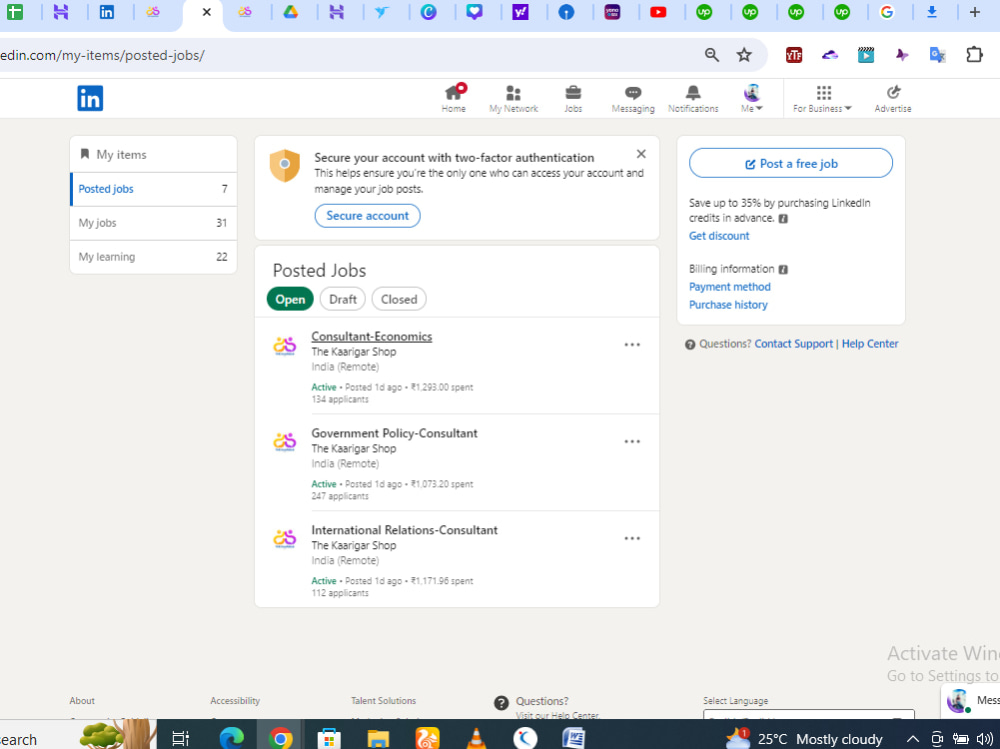The height and width of the screenshot is (749, 1000).
Task: Click the LinkedIn logo icon
Action: pos(90,98)
